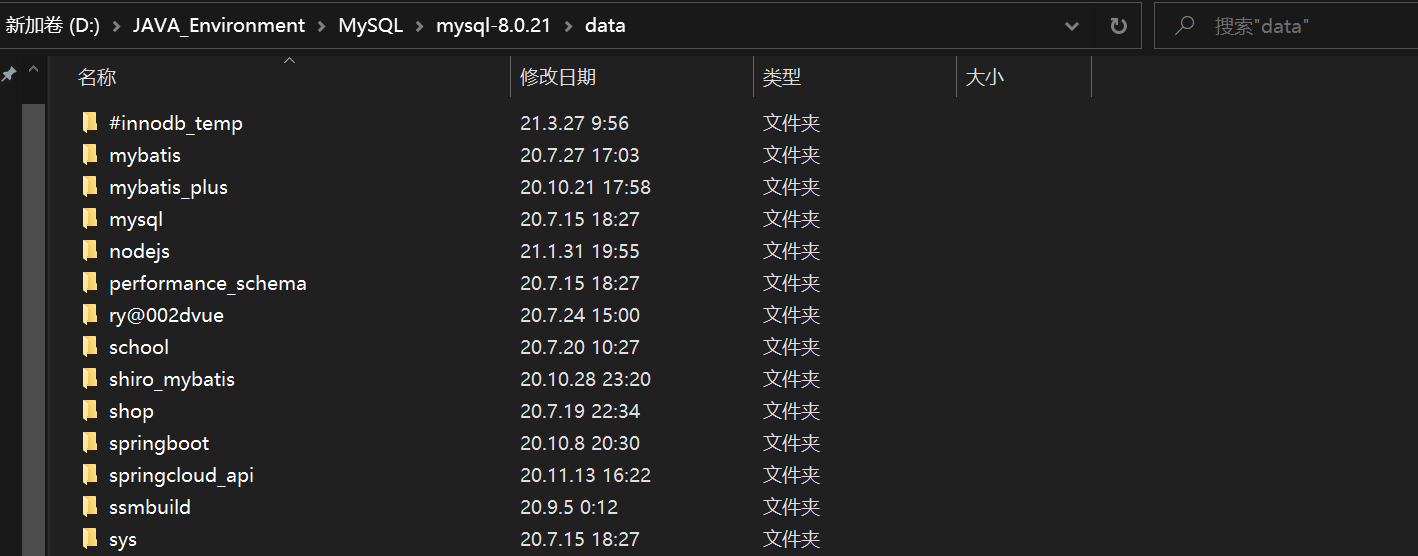The width and height of the screenshot is (1418, 556).
Task: Select the mybatis folder icon
Action: pyautogui.click(x=90, y=155)
